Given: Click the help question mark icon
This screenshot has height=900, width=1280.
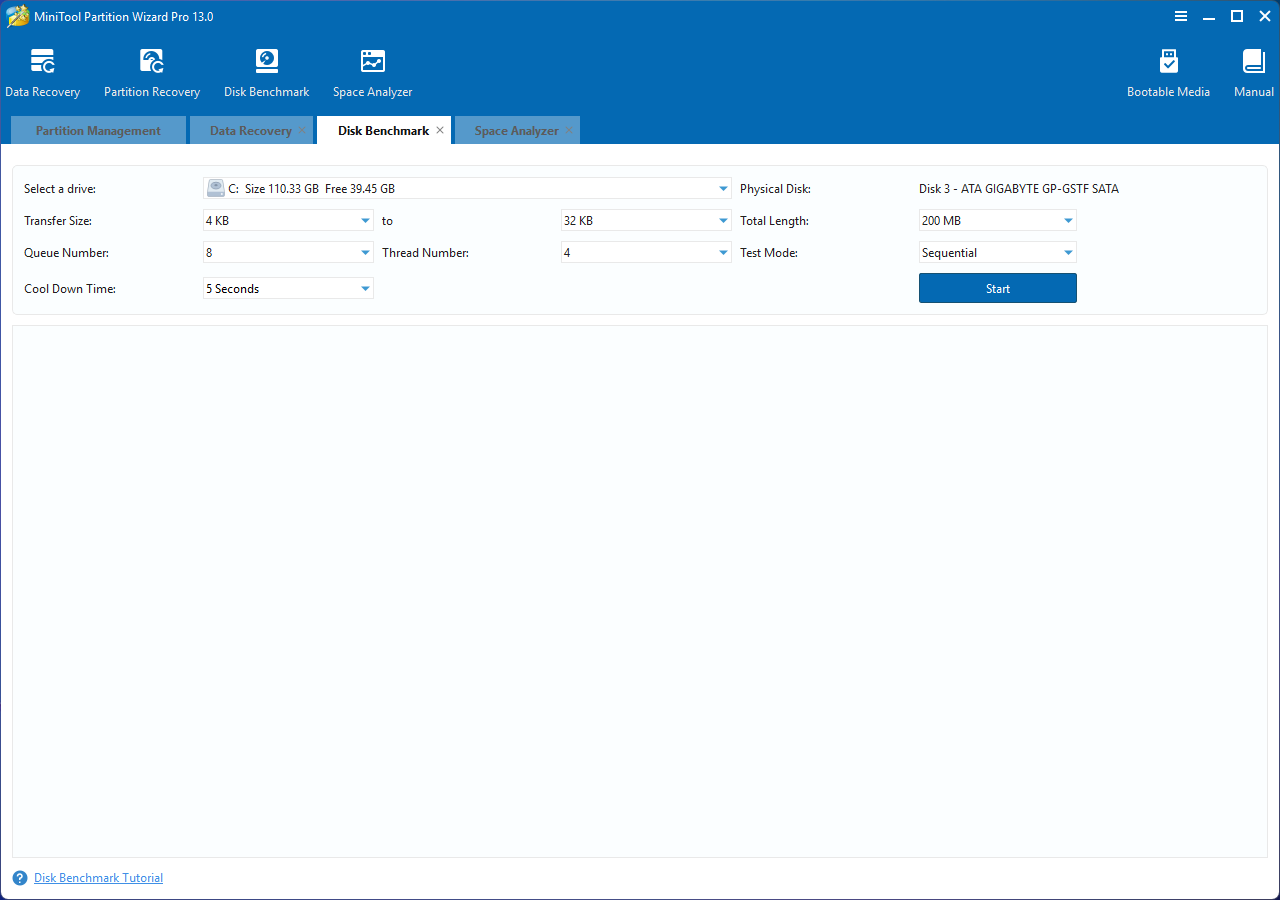Looking at the screenshot, I should point(20,878).
